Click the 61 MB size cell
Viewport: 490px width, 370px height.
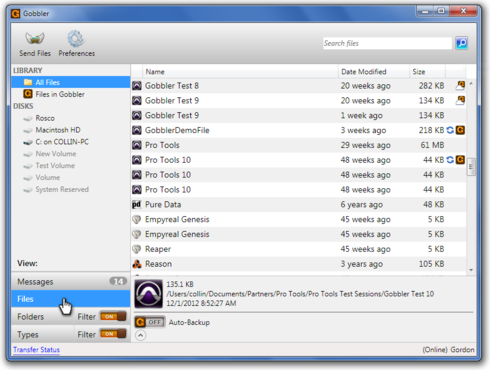click(432, 145)
